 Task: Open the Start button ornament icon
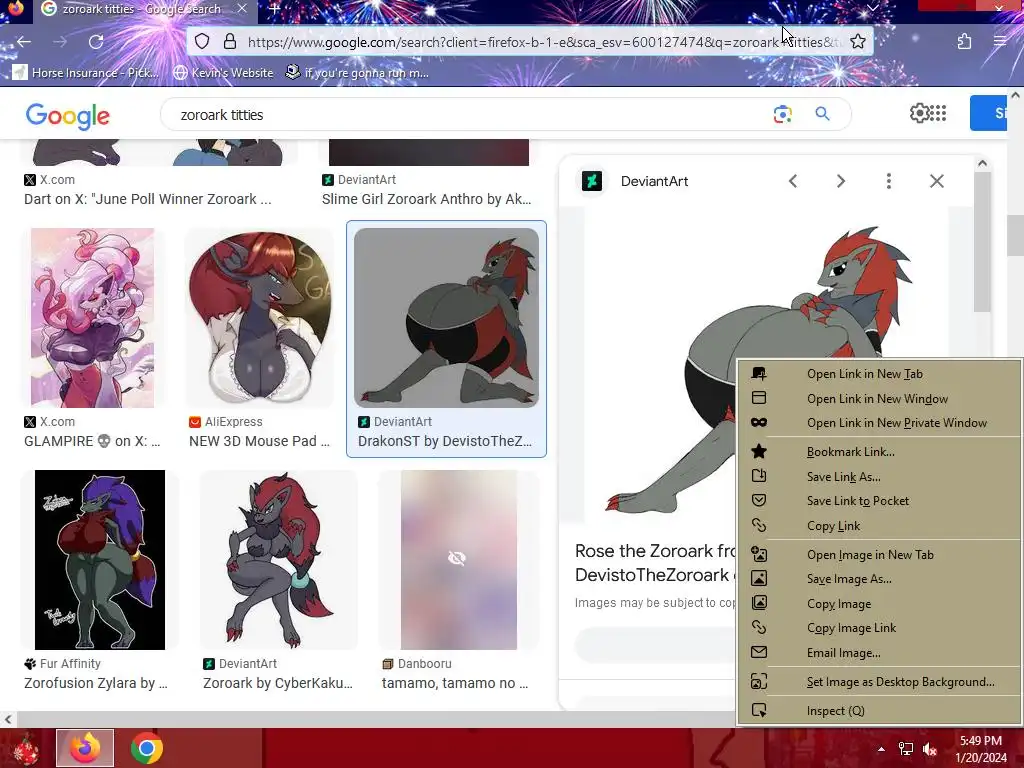[26, 749]
